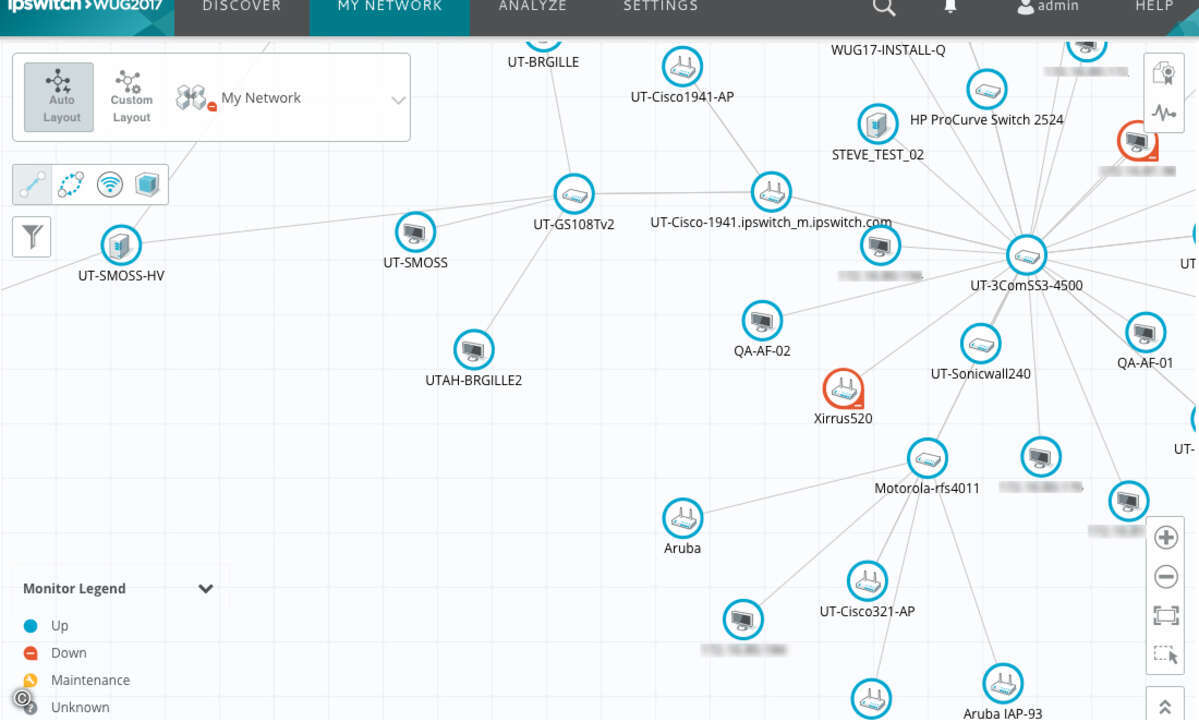Screen dimensions: 1199x720
Task: Collapse the Monitor Legend panel
Action: [x=205, y=589]
